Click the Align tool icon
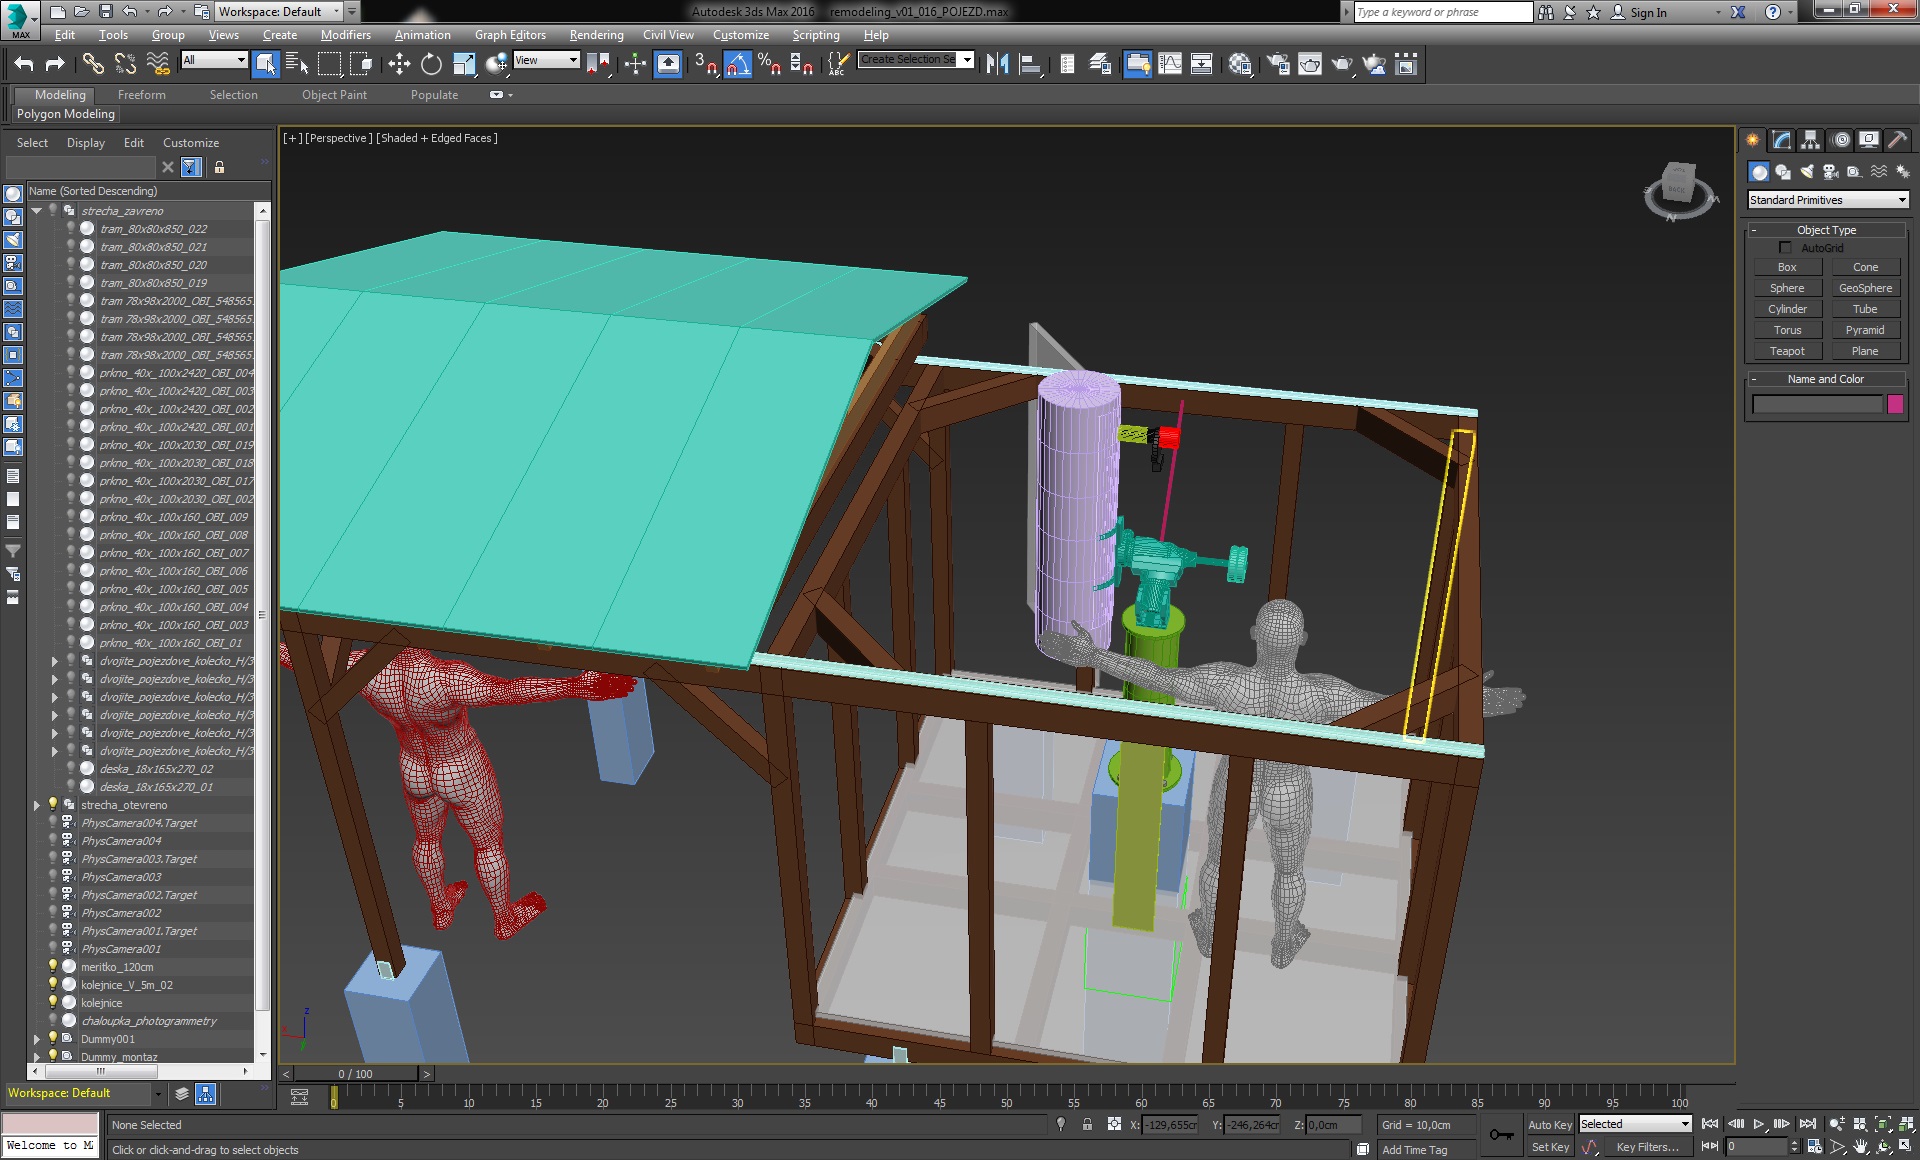Viewport: 1920px width, 1160px height. (1030, 64)
